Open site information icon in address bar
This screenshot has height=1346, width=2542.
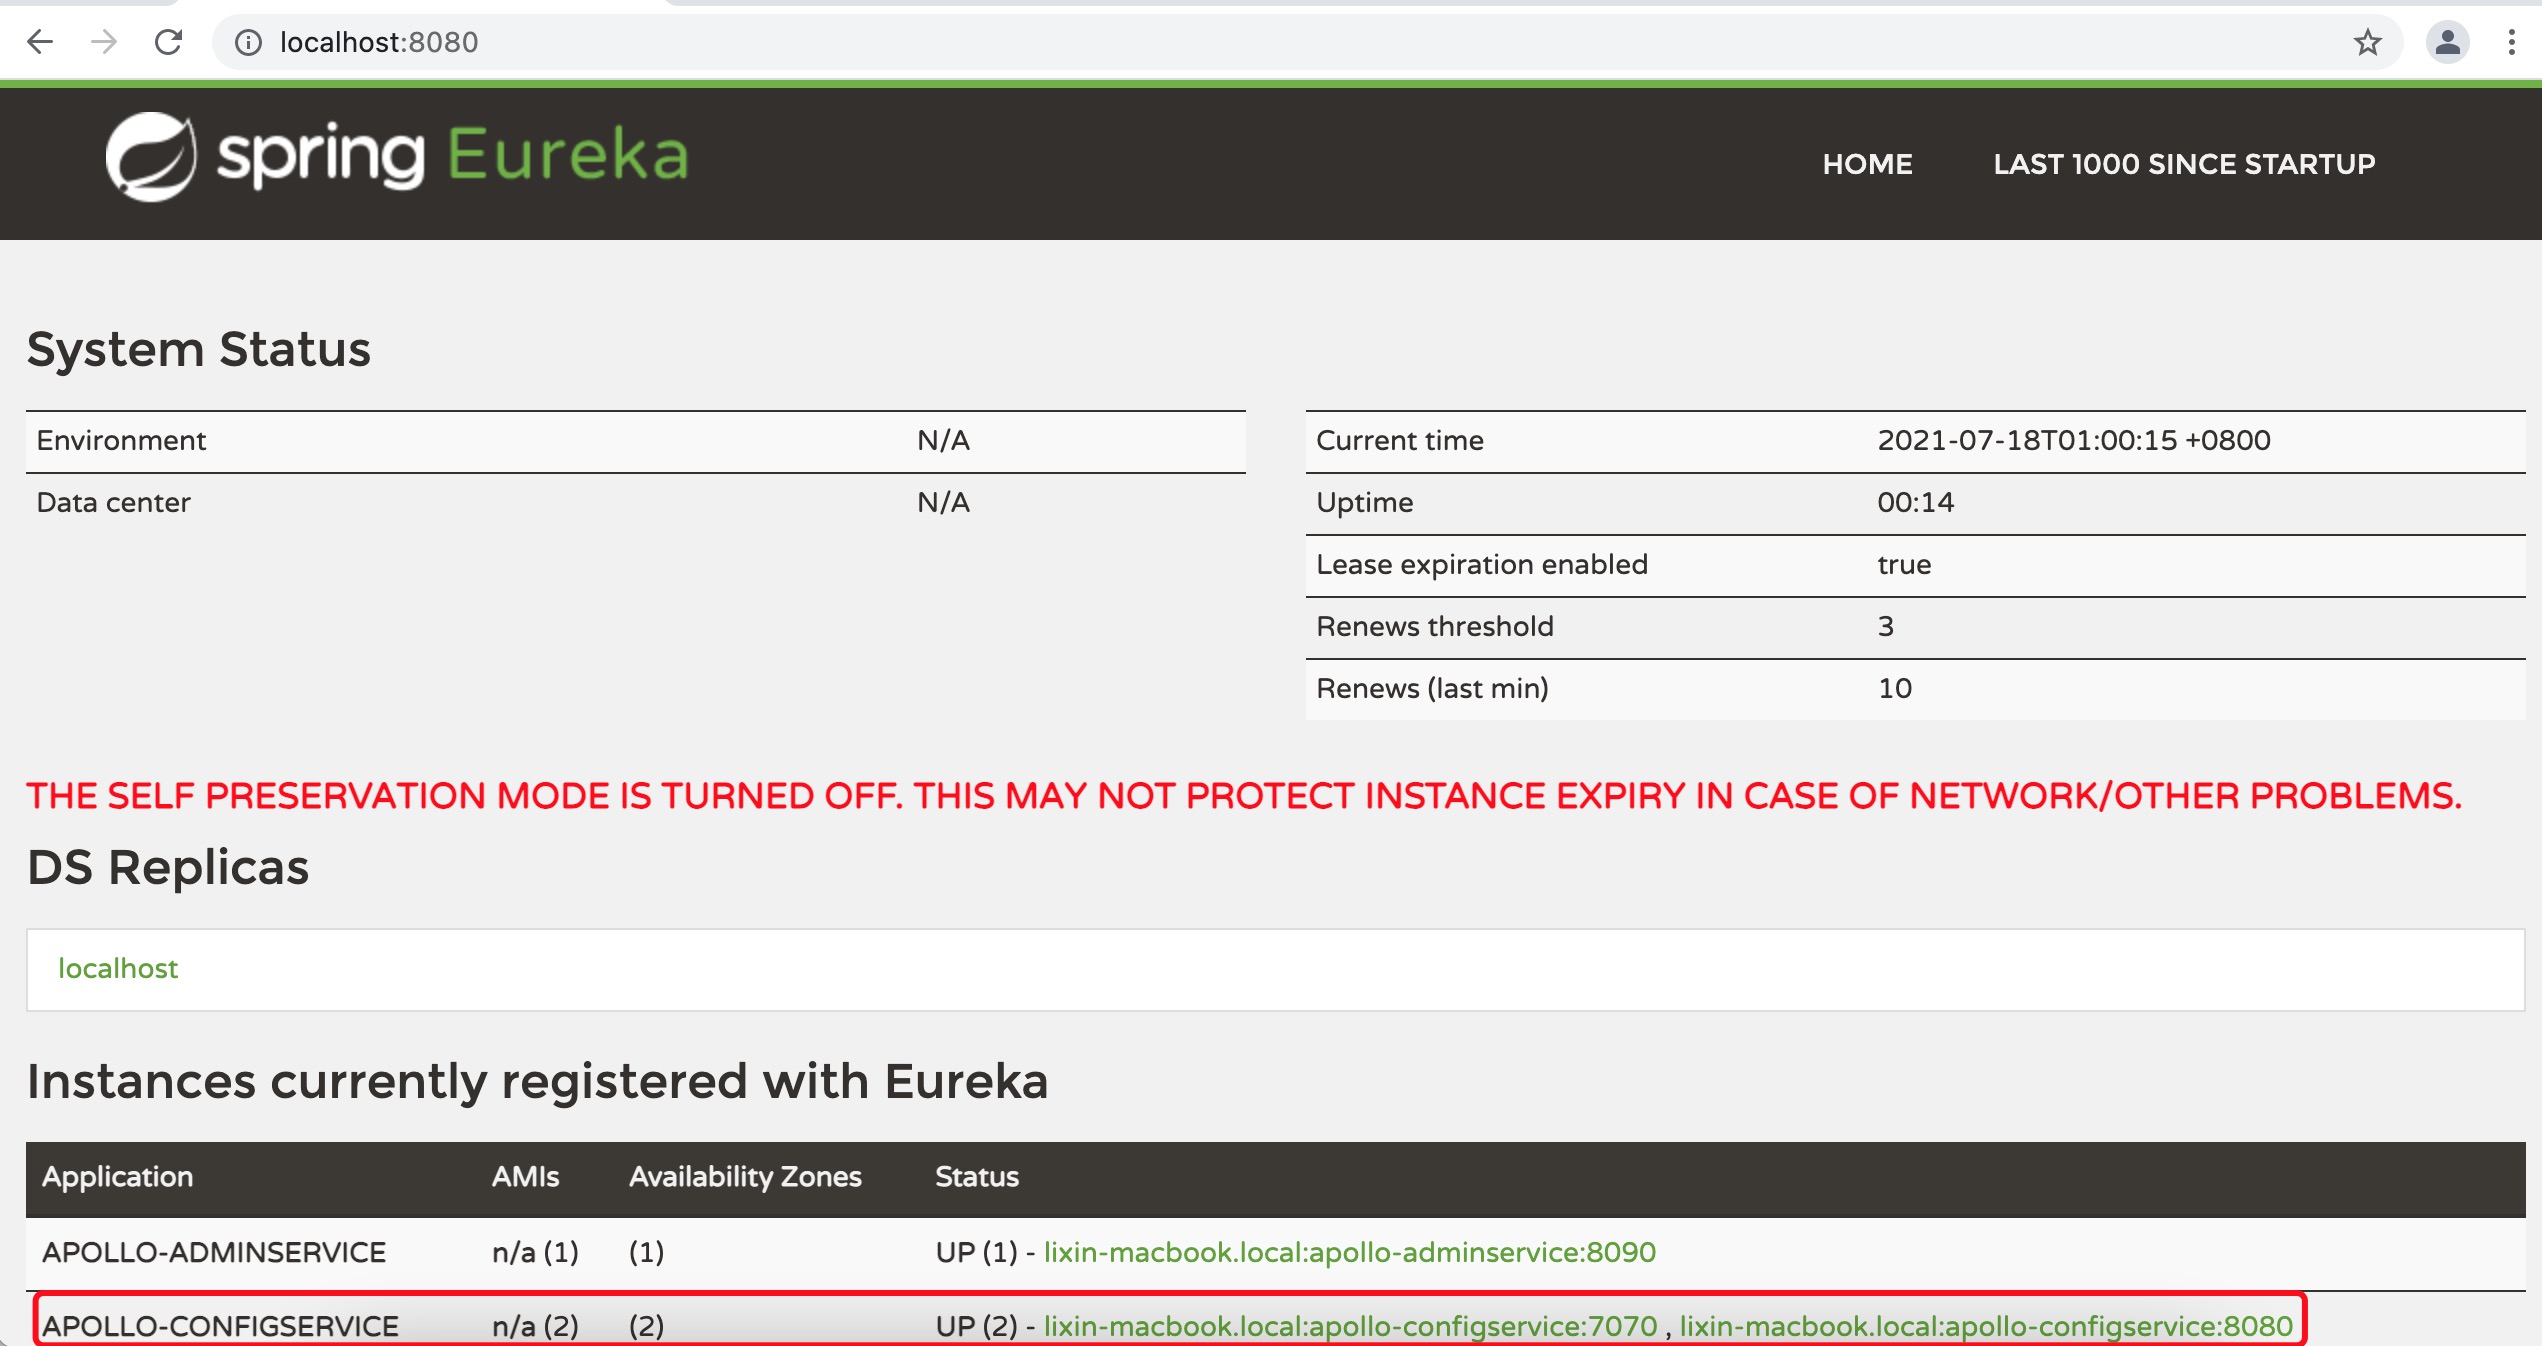click(248, 42)
